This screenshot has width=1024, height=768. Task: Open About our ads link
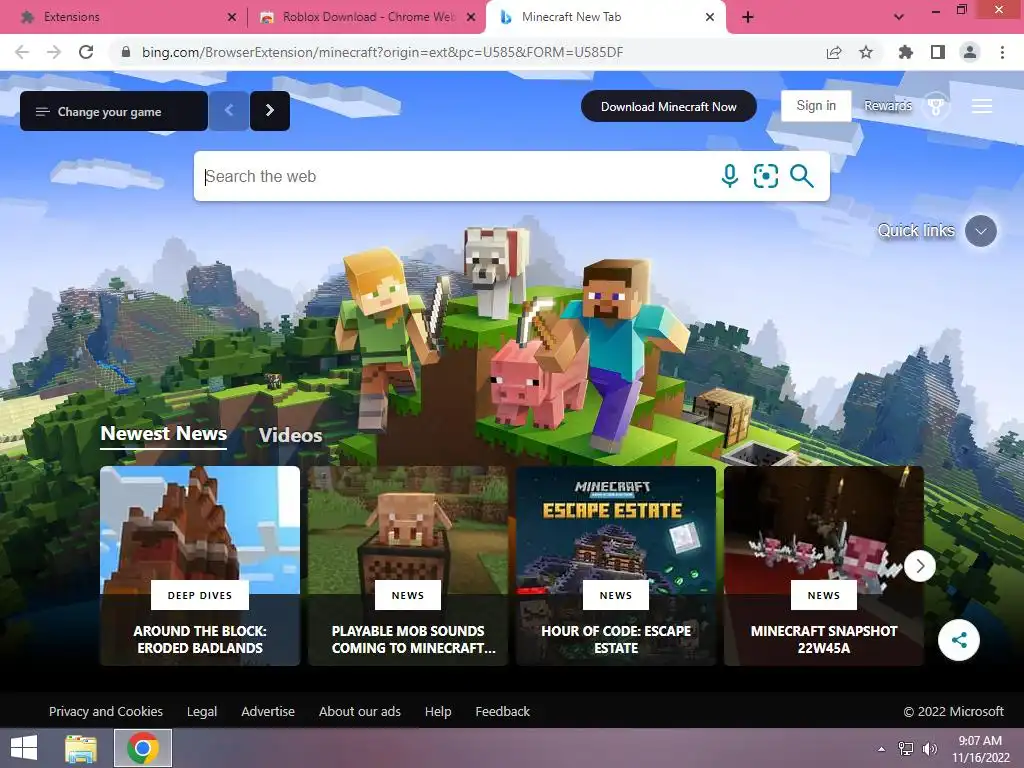[x=360, y=711]
